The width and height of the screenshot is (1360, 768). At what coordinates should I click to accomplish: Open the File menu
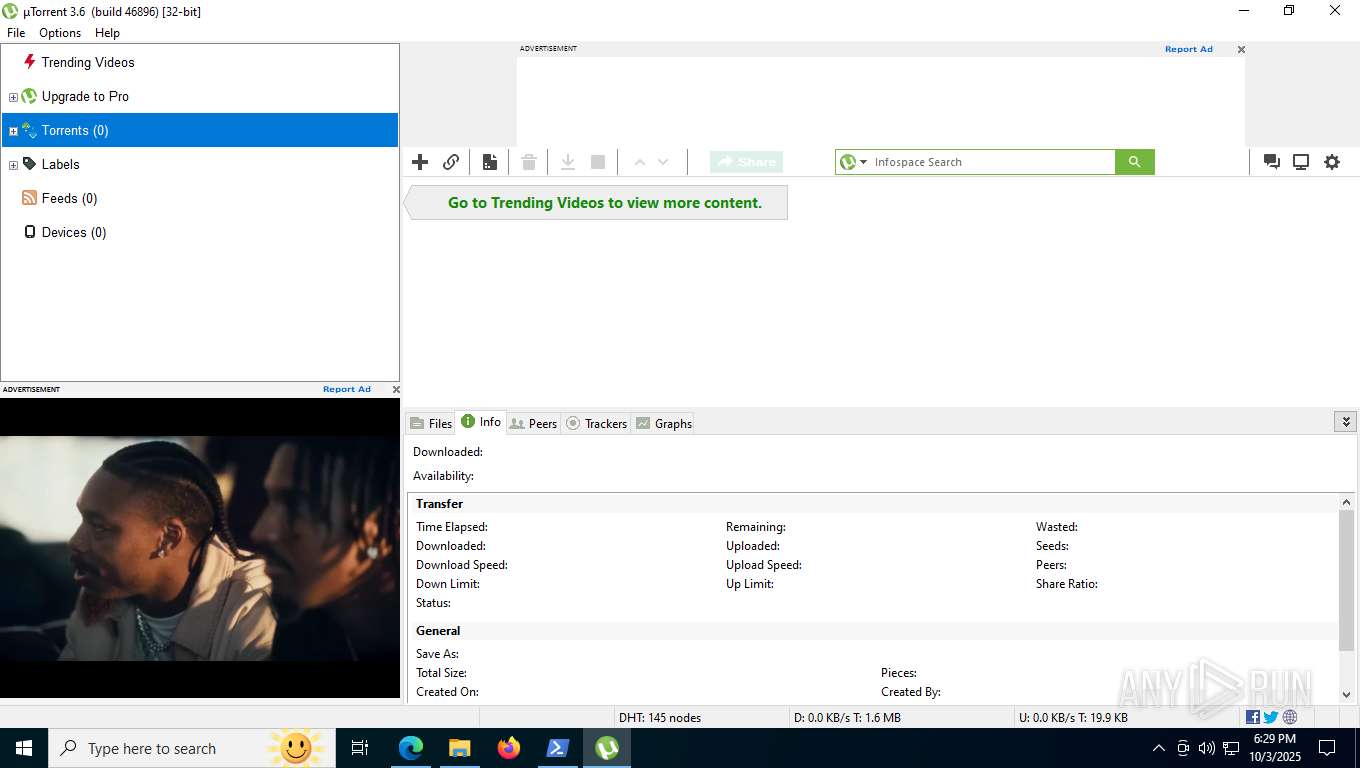click(16, 33)
